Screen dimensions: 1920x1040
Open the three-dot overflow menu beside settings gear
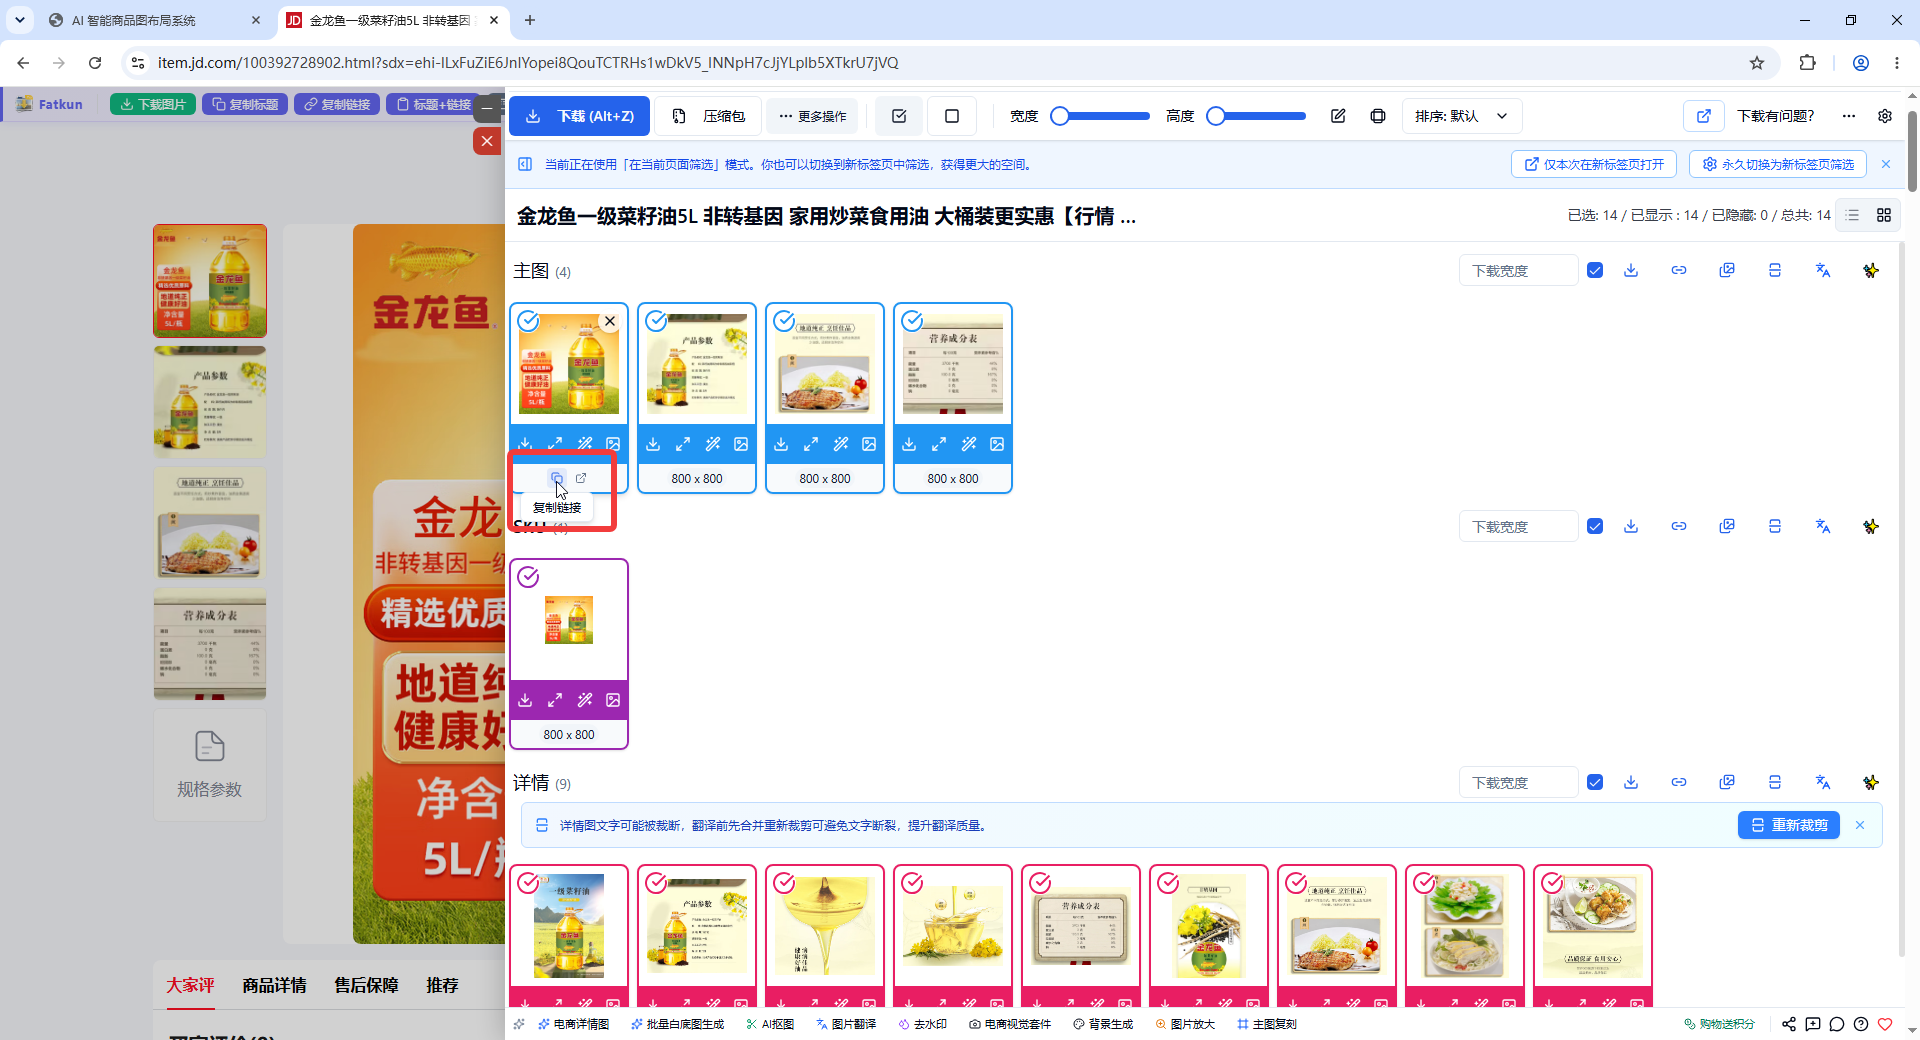pyautogui.click(x=1849, y=116)
